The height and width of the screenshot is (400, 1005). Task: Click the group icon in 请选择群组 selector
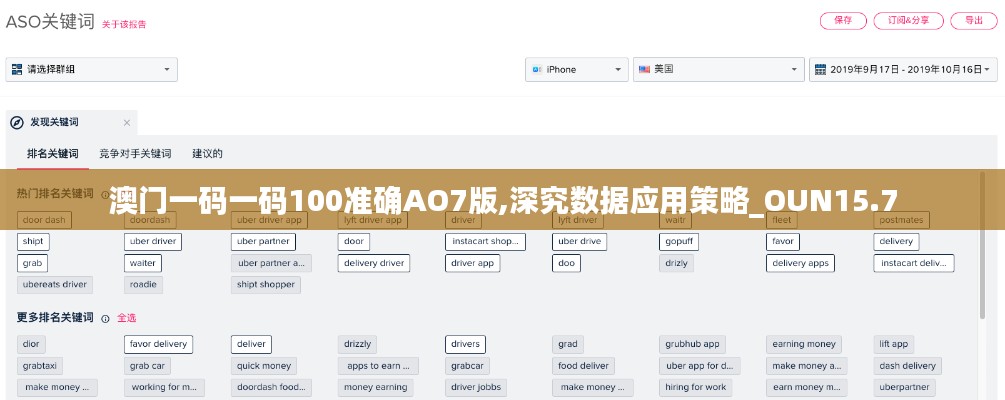pyautogui.click(x=17, y=70)
